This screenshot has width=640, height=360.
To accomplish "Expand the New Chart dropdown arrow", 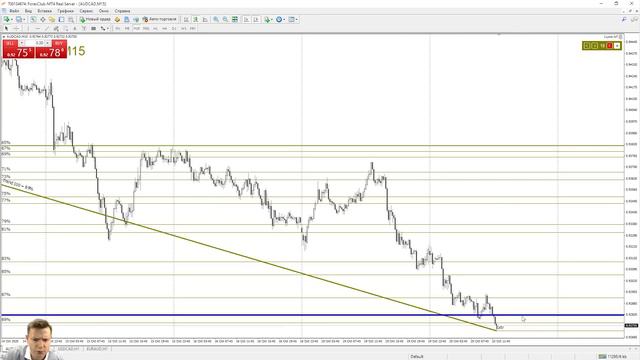I will click(x=12, y=19).
